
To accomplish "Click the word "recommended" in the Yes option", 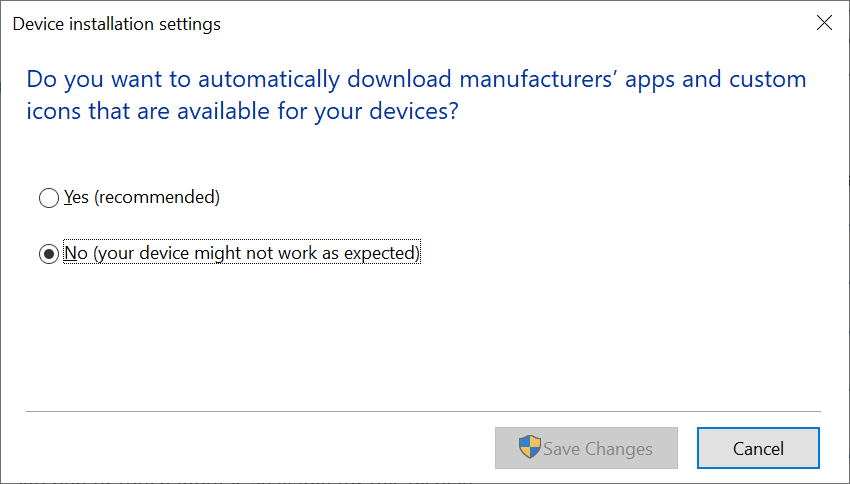I will click(157, 197).
